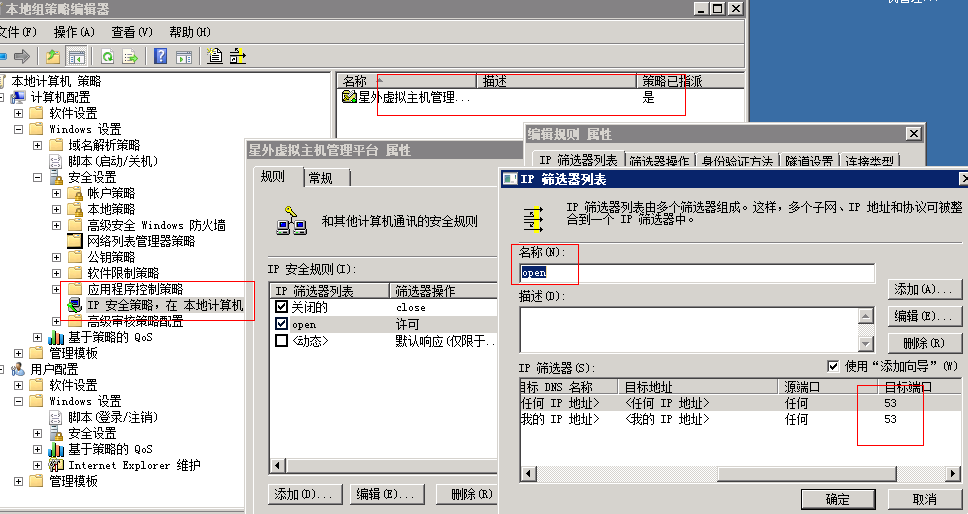968x514 pixels.
Task: Click the export list toolbar icon
Action: [x=128, y=56]
